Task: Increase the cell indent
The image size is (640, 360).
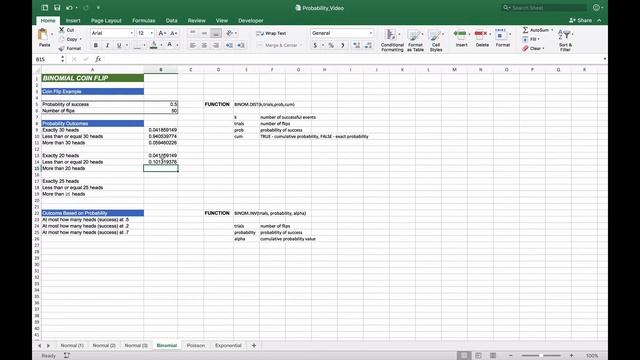Action: (241, 45)
